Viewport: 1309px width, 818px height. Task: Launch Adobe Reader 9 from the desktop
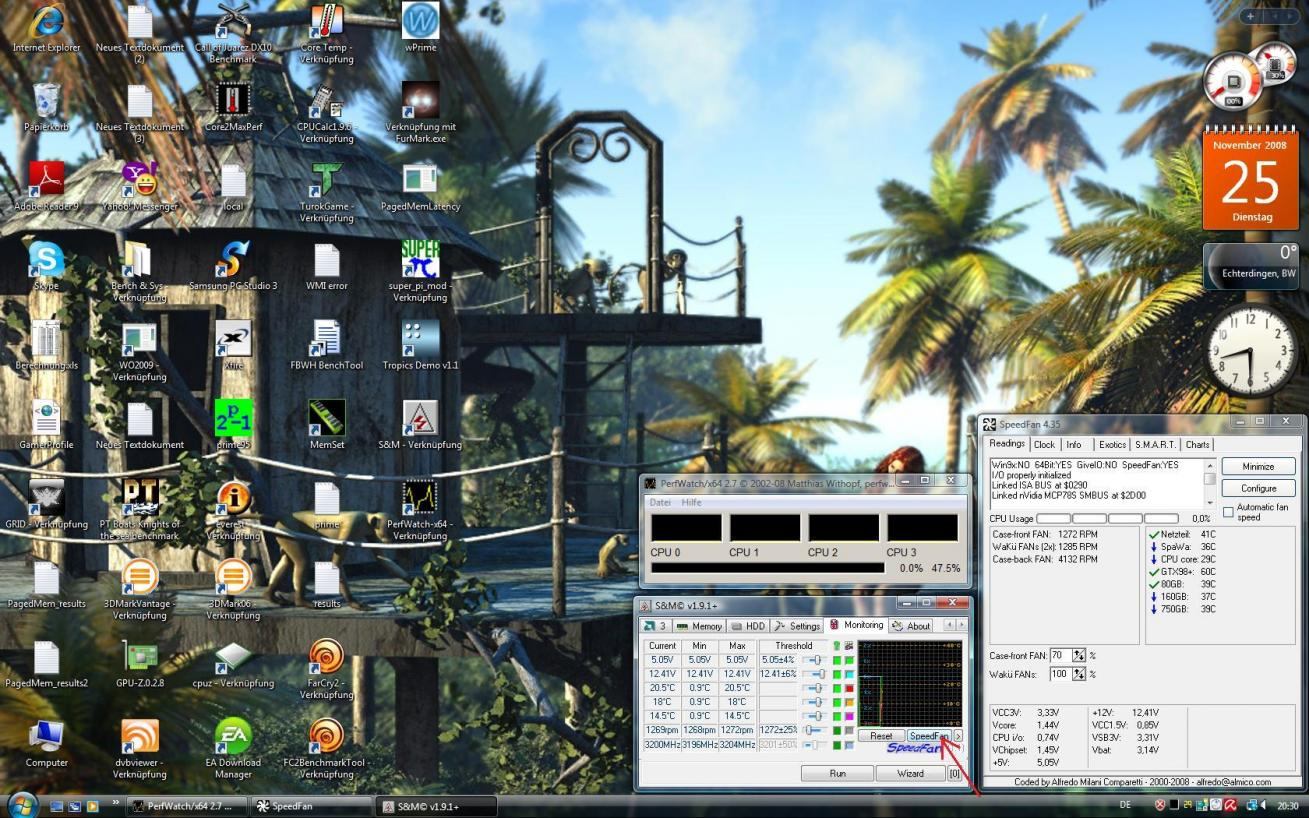pyautogui.click(x=46, y=186)
